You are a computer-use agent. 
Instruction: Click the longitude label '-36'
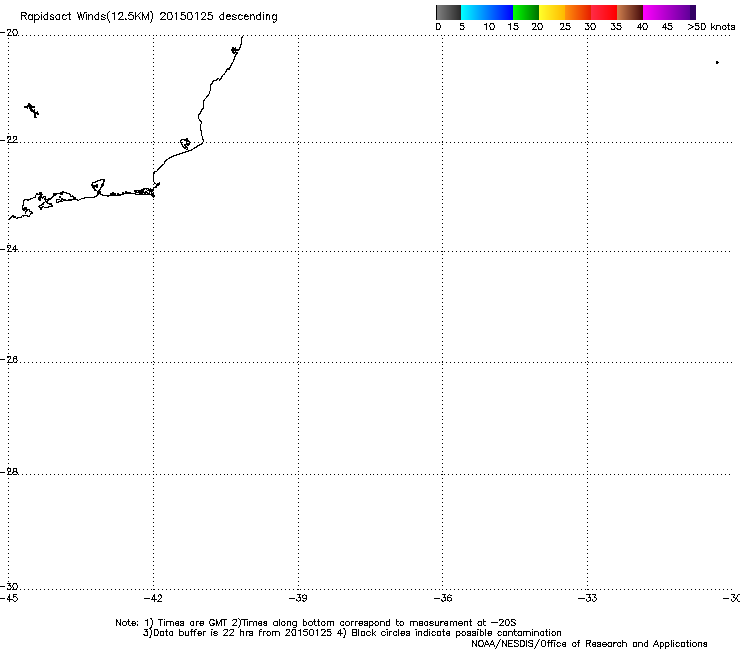[443, 598]
